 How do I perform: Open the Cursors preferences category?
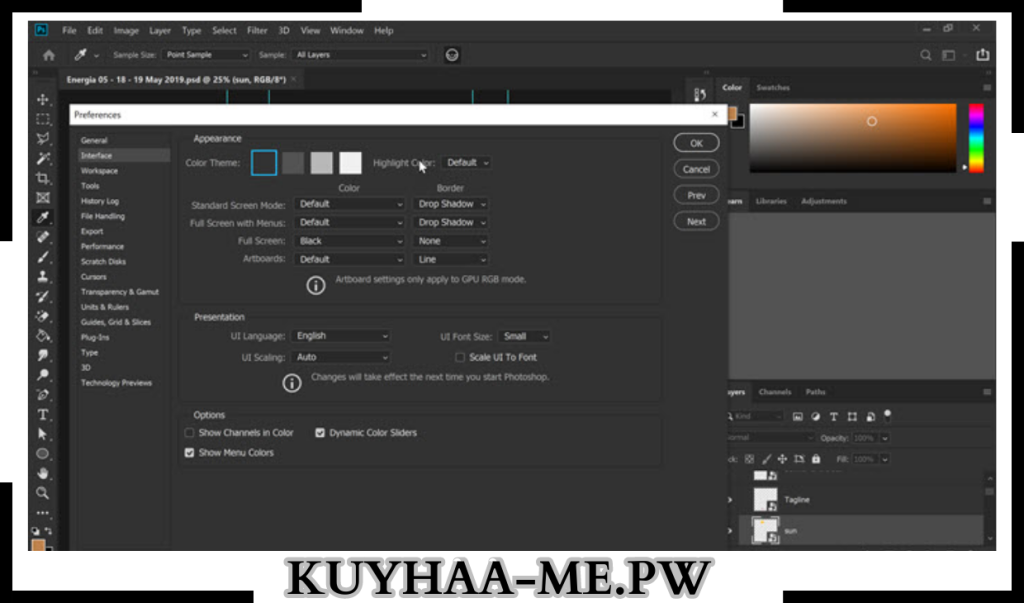93,277
